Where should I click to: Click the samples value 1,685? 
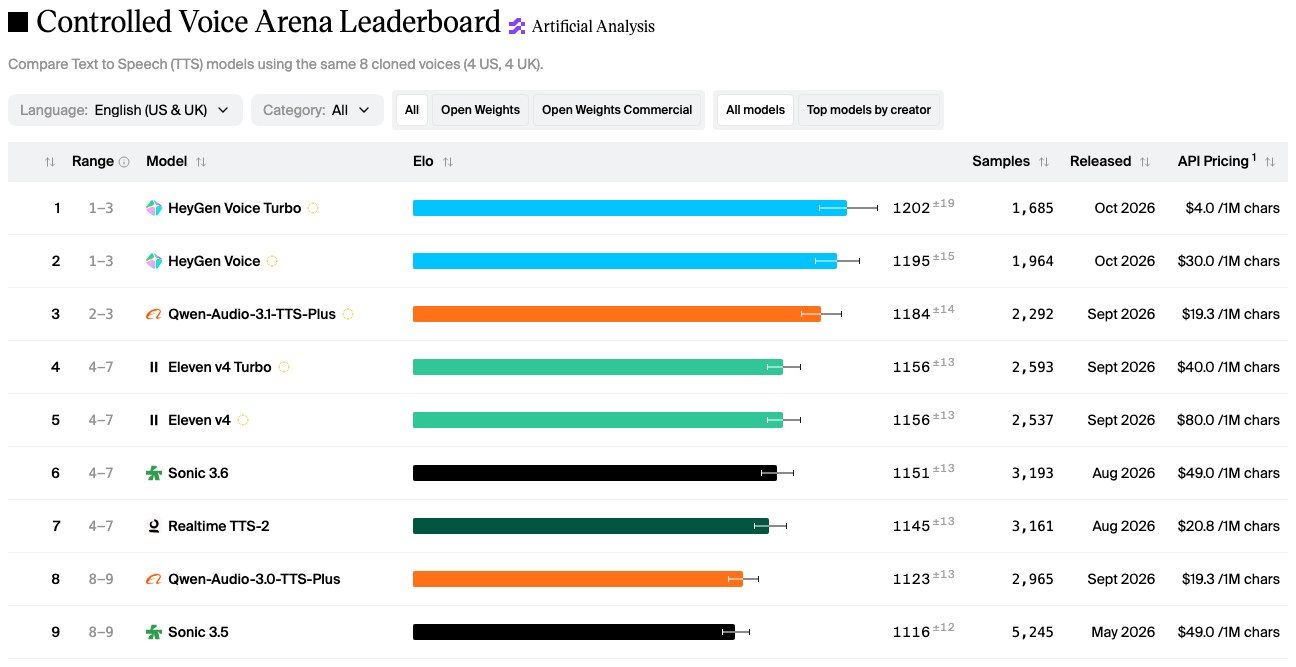(1032, 208)
